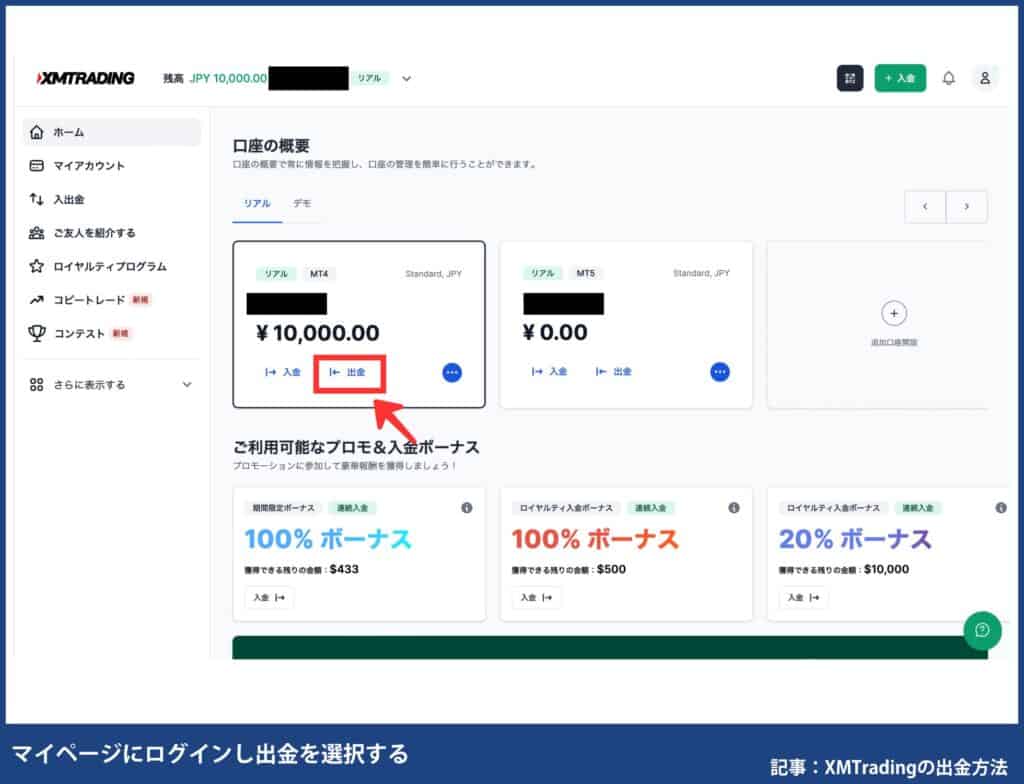This screenshot has height=784, width=1024.
Task: Click the リアル badge in header
Action: tap(369, 78)
